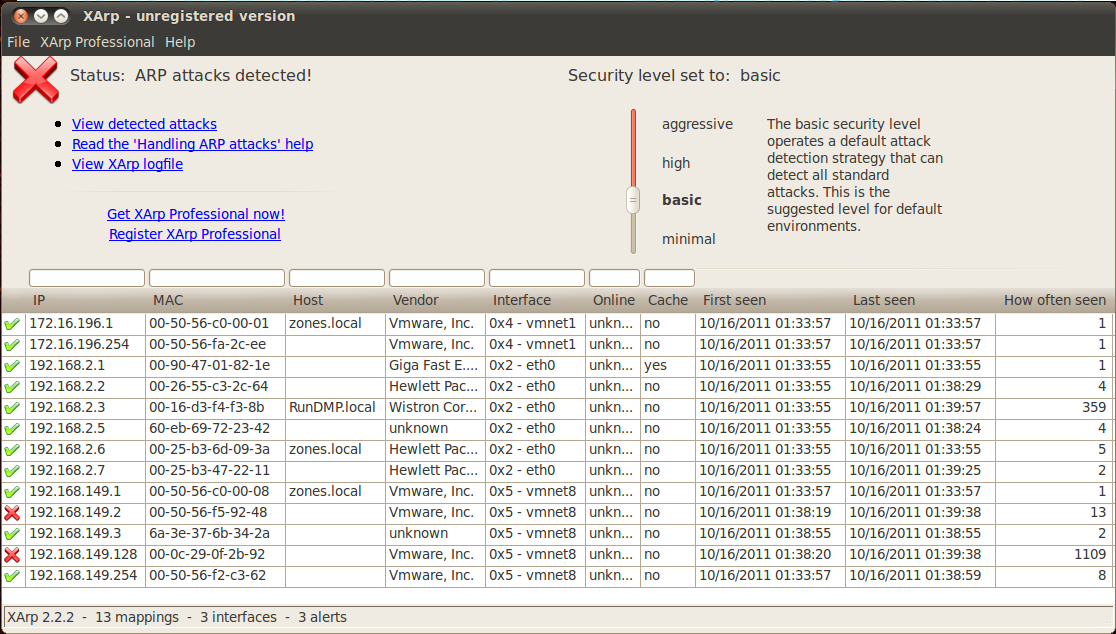Image resolution: width=1116 pixels, height=634 pixels.
Task: Click the red X icon beside 192.168.149.3
Action: [13, 533]
